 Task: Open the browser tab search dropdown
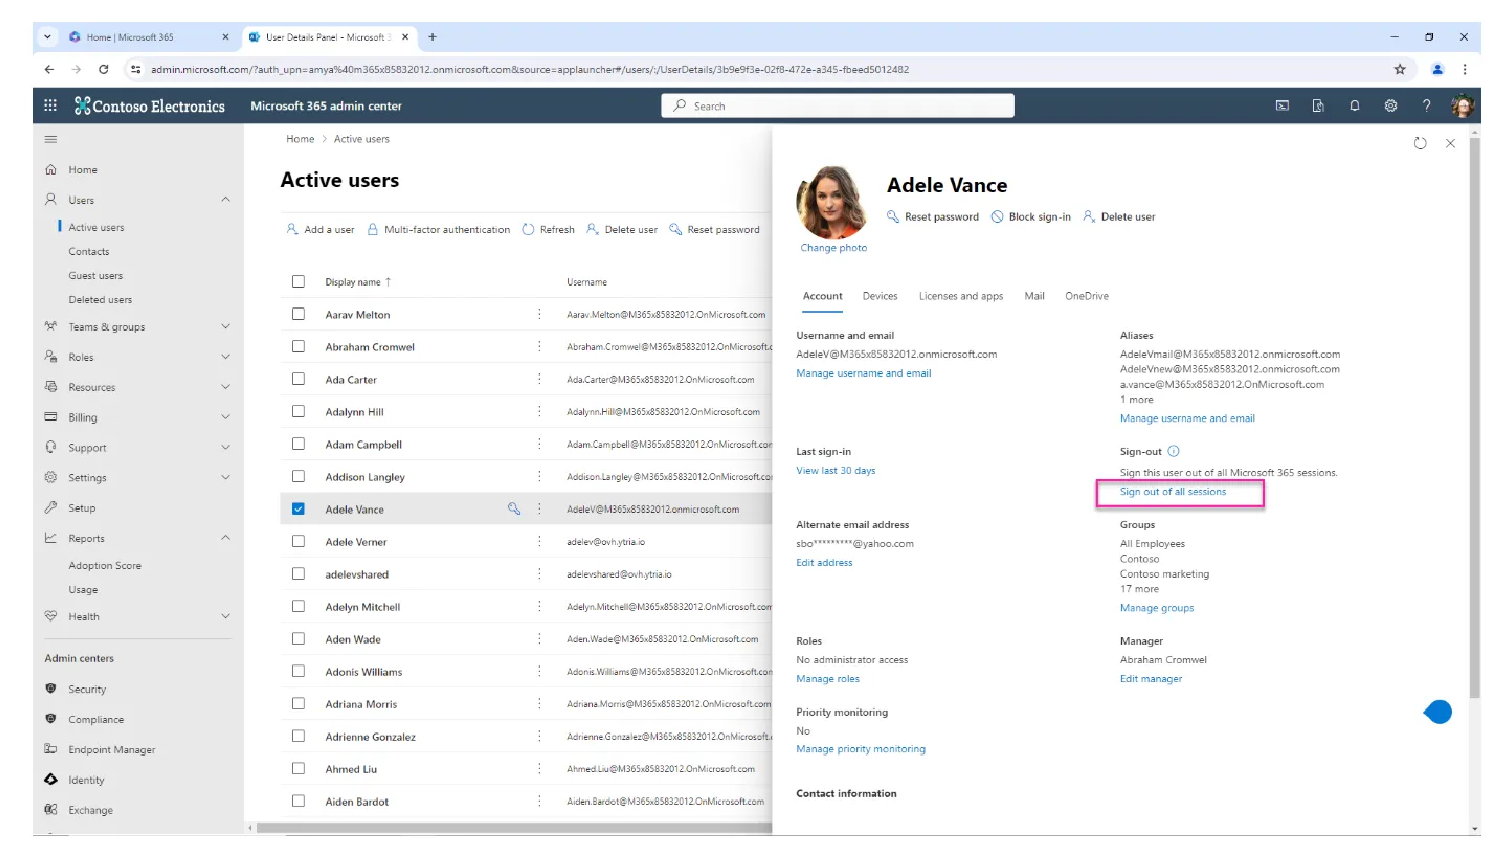point(47,37)
